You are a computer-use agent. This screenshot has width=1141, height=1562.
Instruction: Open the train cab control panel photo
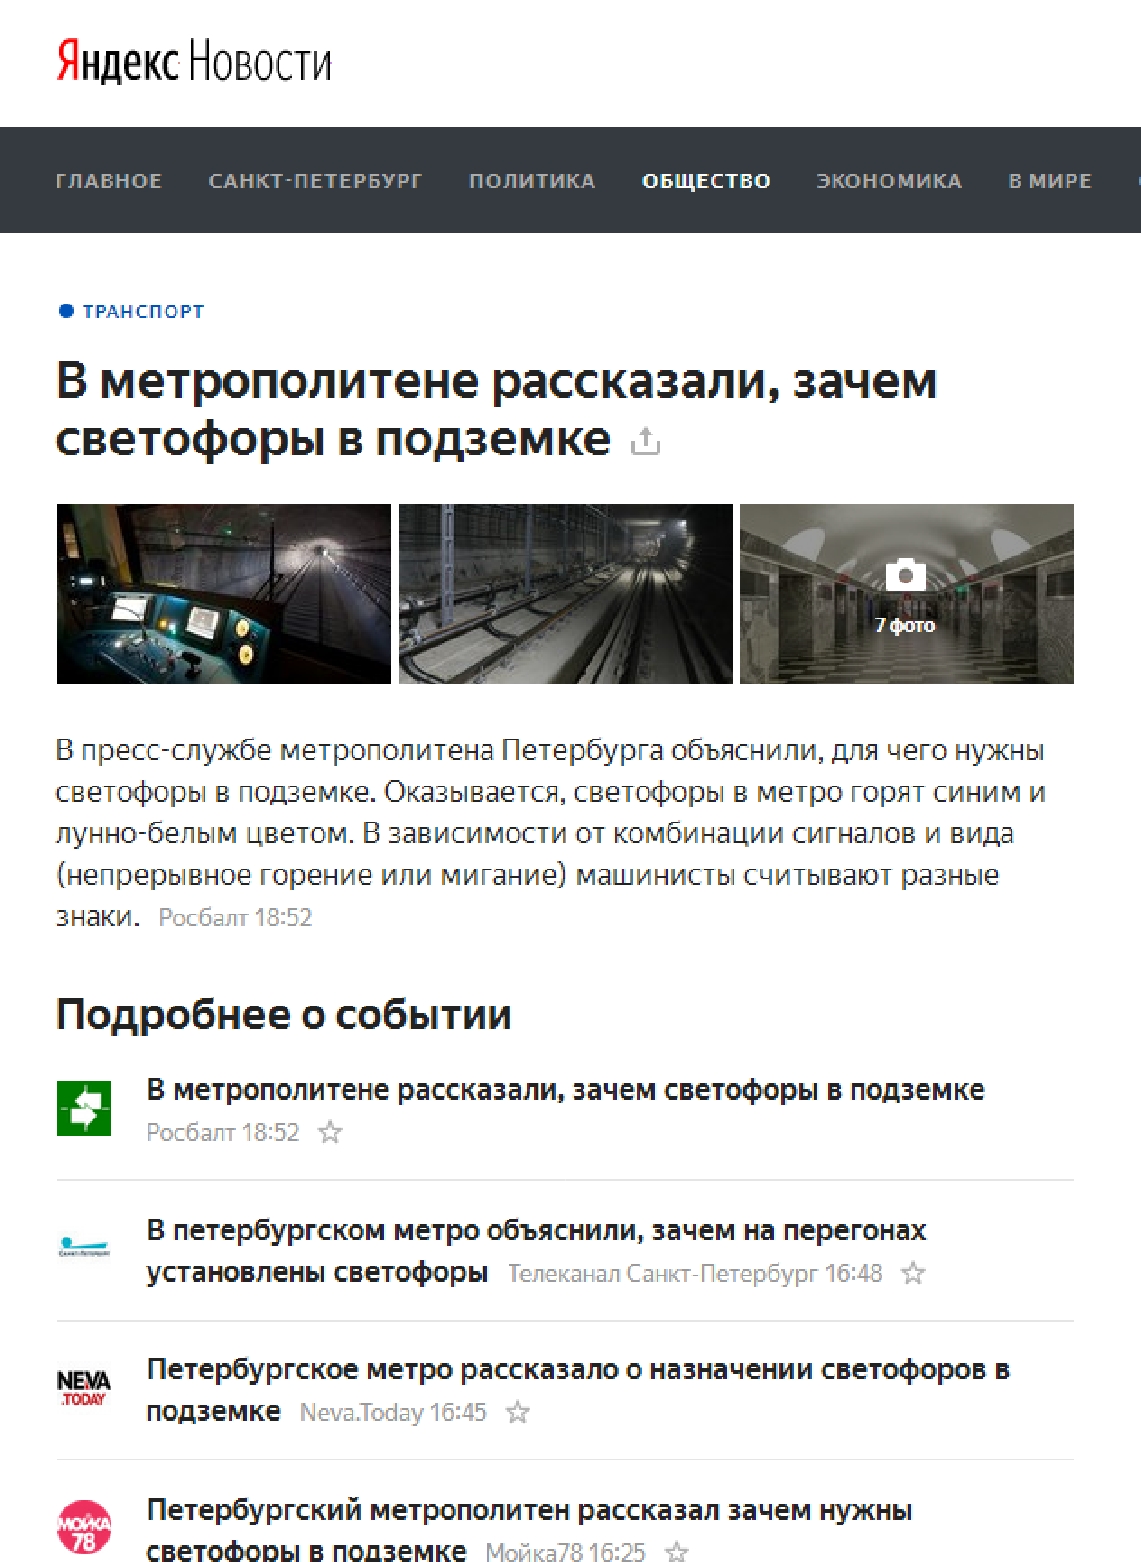[224, 594]
